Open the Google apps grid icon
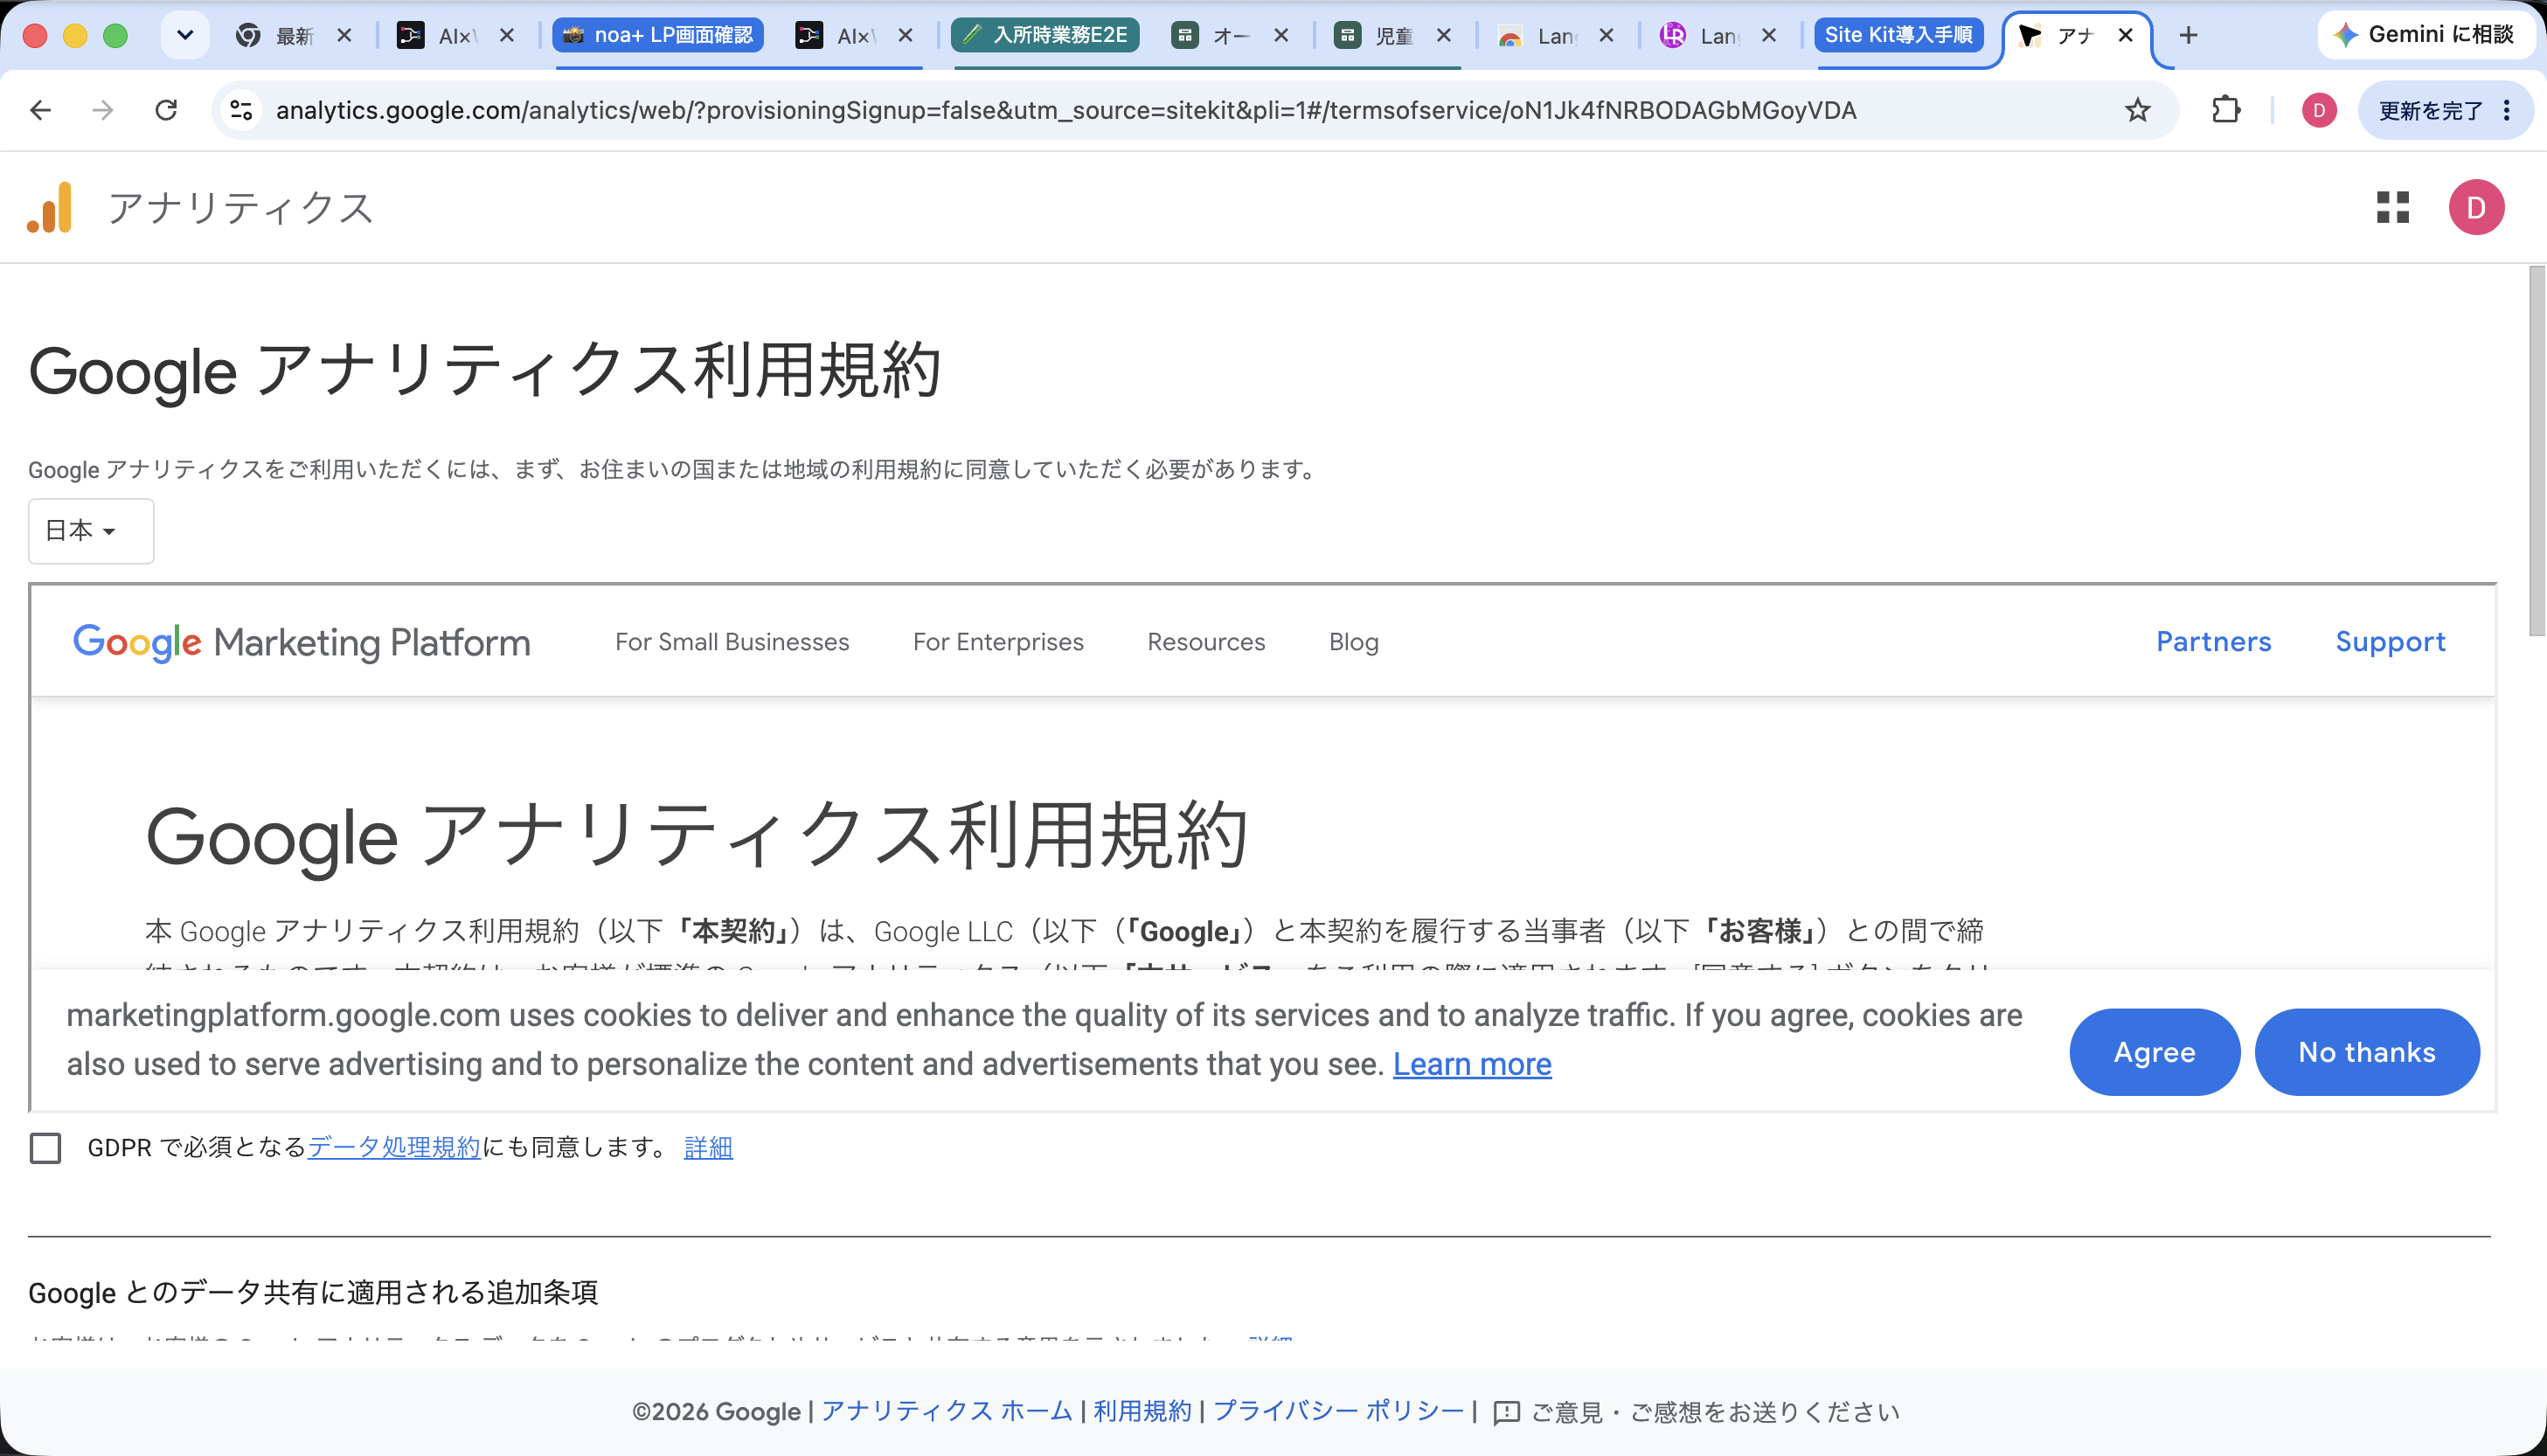This screenshot has width=2547, height=1456. point(2393,207)
